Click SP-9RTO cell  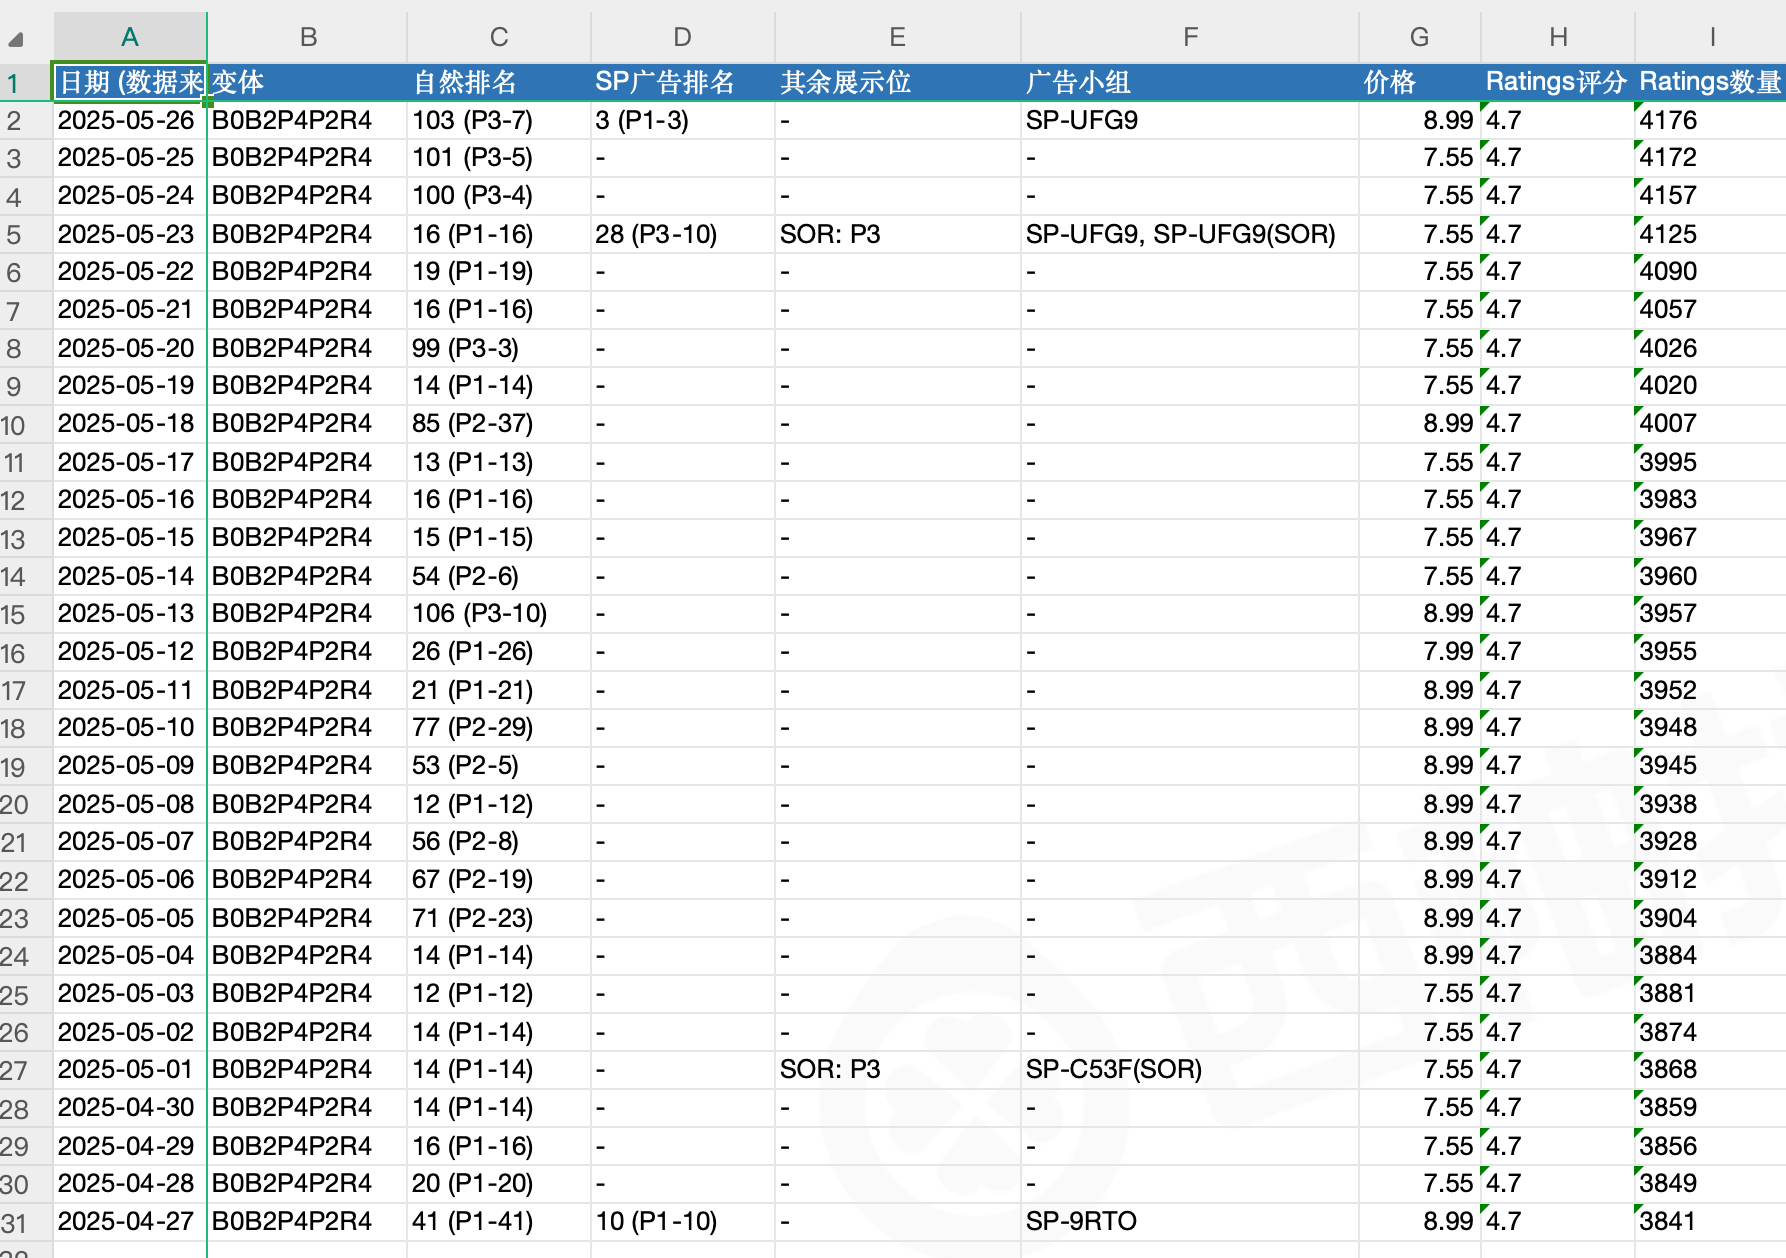tap(1190, 1222)
